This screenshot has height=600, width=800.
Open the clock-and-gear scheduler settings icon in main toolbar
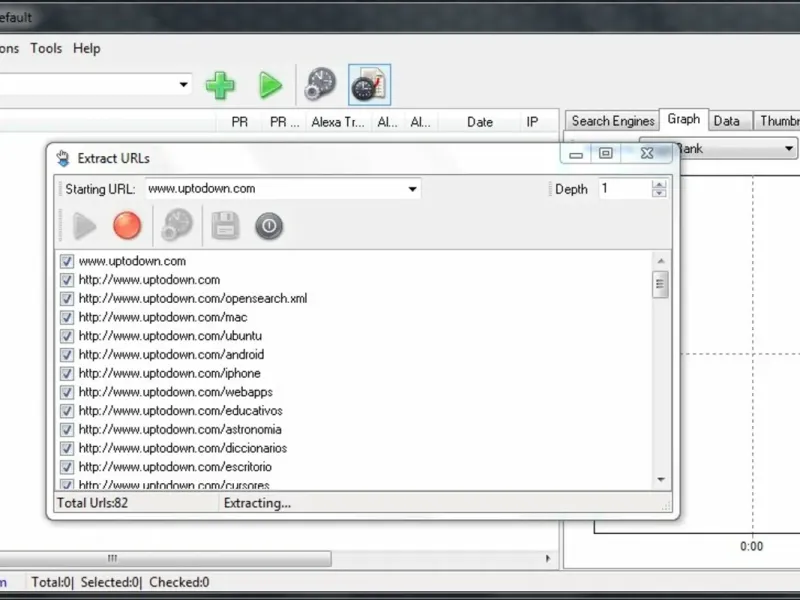click(x=320, y=84)
